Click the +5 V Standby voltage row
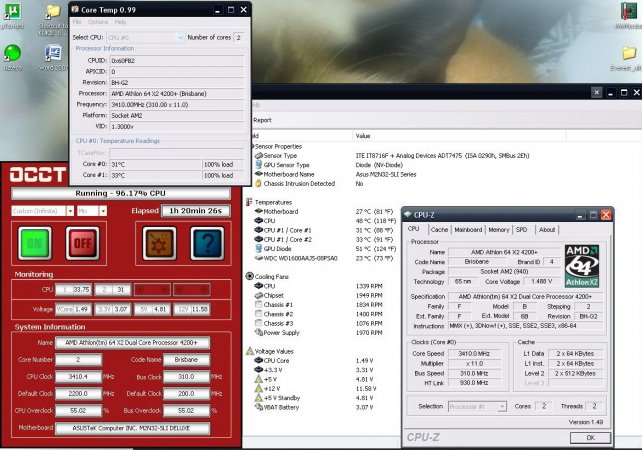 pos(314,398)
